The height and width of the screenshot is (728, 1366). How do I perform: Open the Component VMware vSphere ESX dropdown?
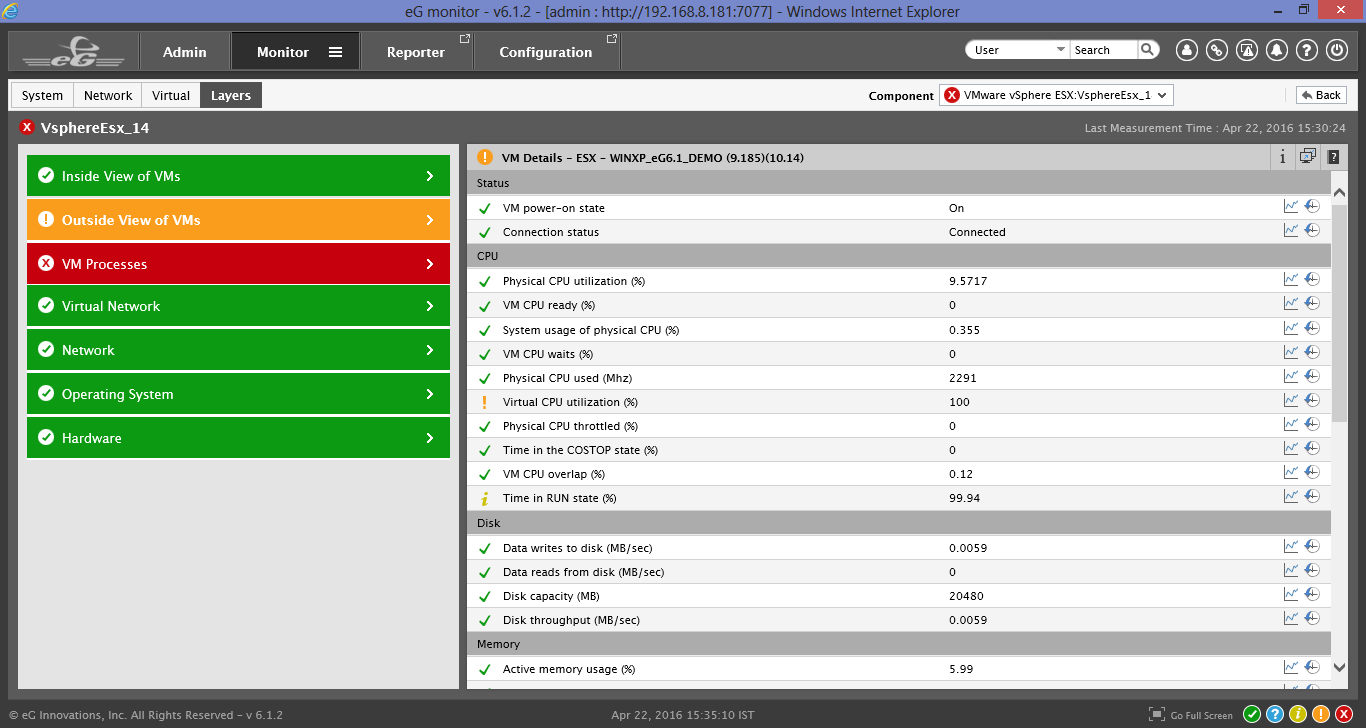pyautogui.click(x=1056, y=95)
